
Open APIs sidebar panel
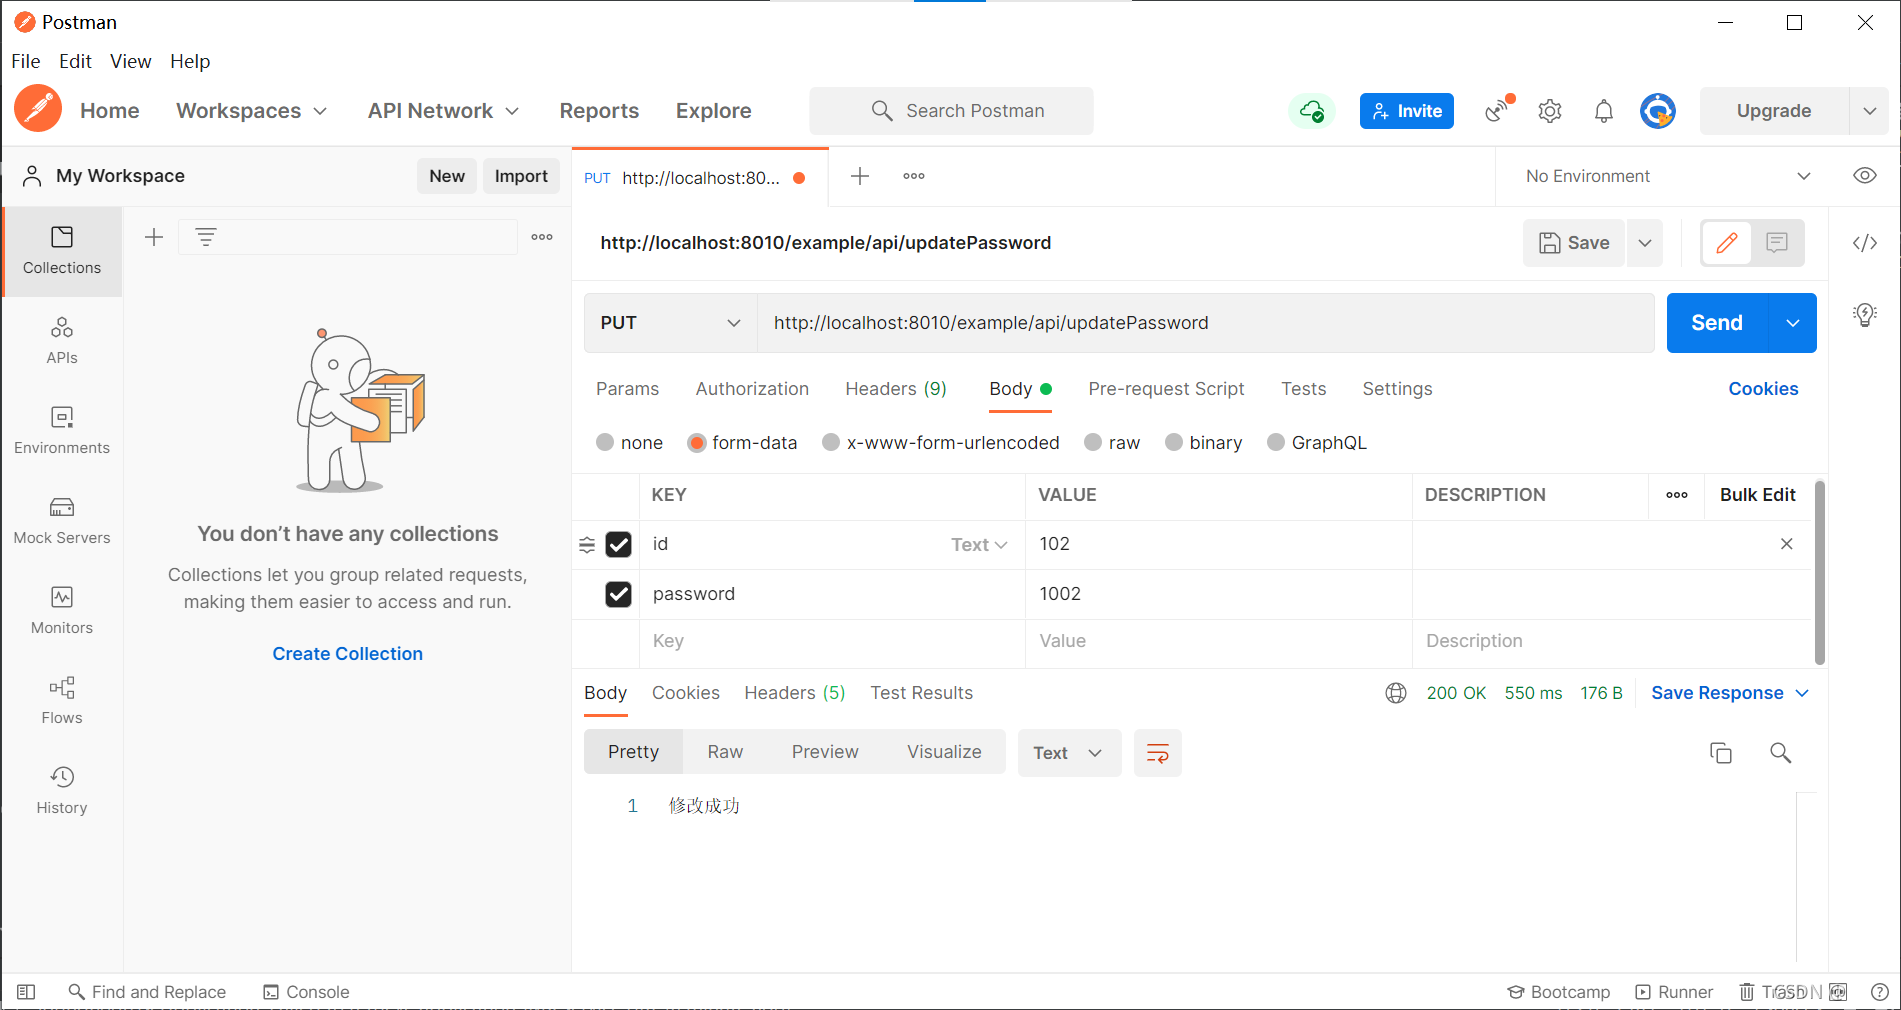coord(62,341)
